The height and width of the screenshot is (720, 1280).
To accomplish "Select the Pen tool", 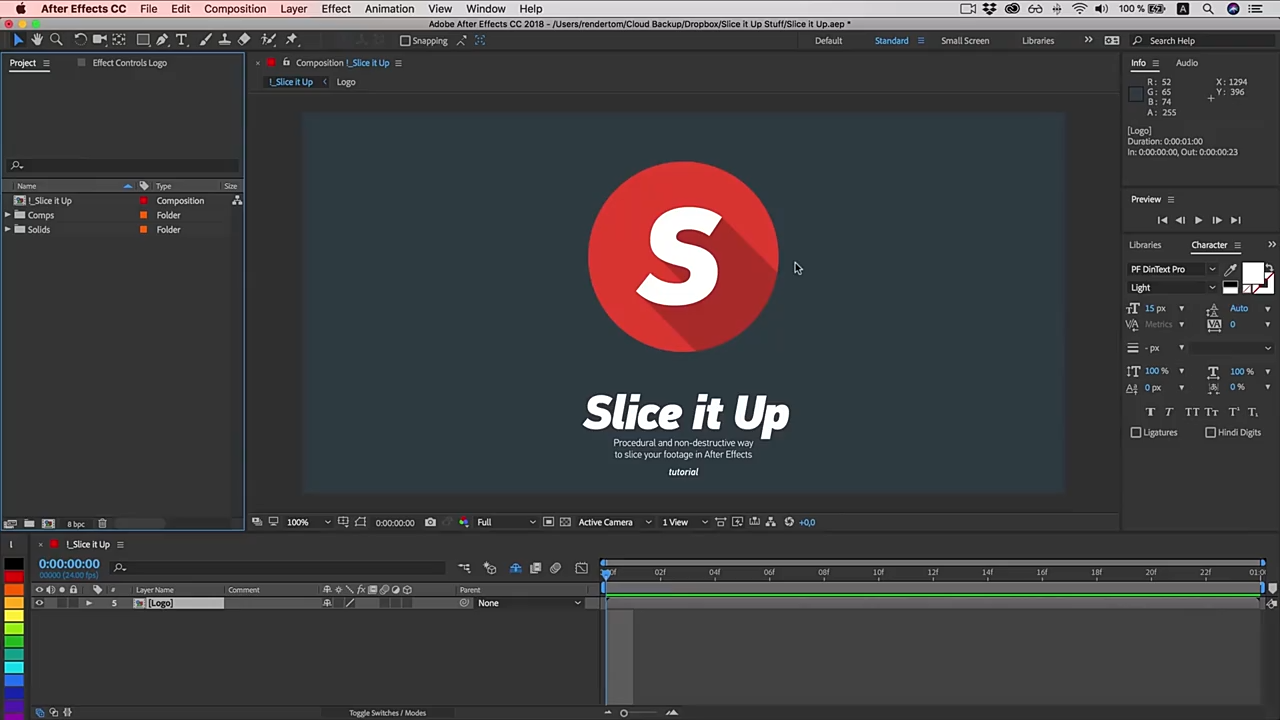I will click(x=162, y=40).
